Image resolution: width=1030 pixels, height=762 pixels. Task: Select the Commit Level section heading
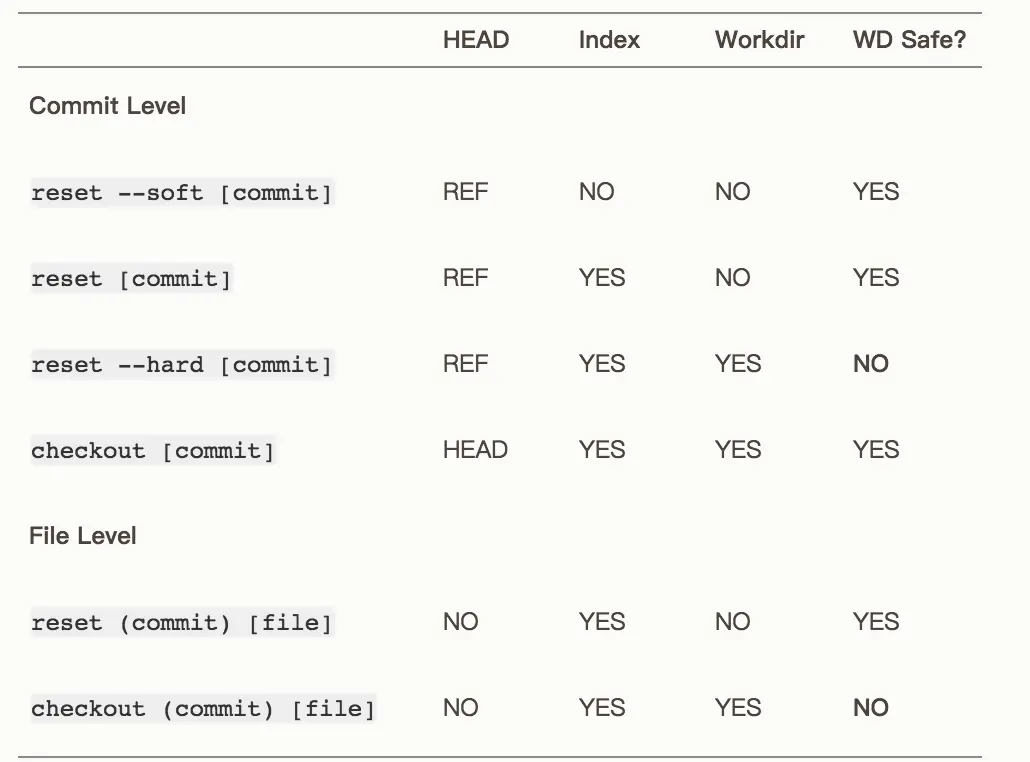107,106
